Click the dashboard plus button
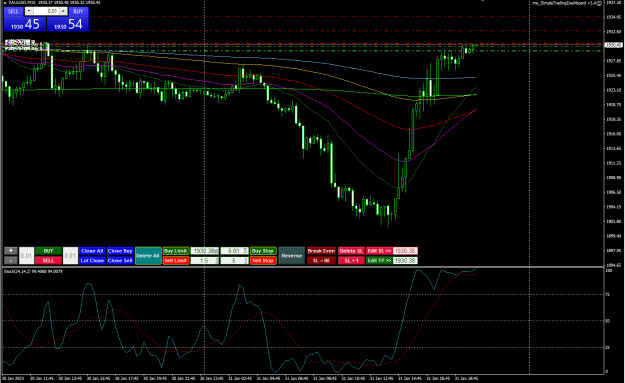Screen dimensions: 625x383 11,251
